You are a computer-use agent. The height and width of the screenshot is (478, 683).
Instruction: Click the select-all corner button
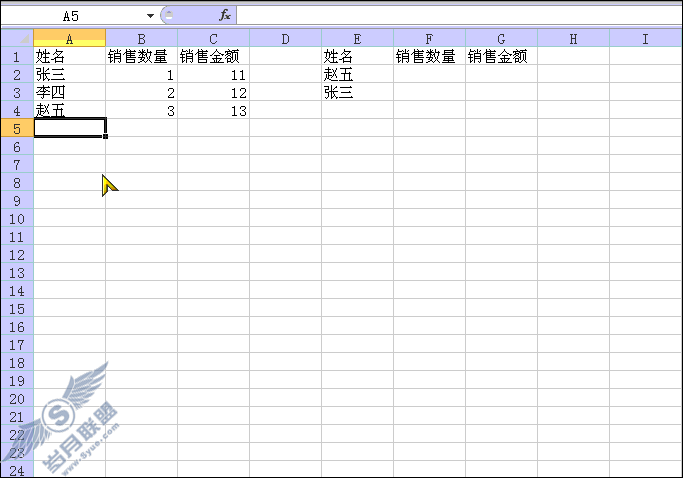click(x=17, y=38)
